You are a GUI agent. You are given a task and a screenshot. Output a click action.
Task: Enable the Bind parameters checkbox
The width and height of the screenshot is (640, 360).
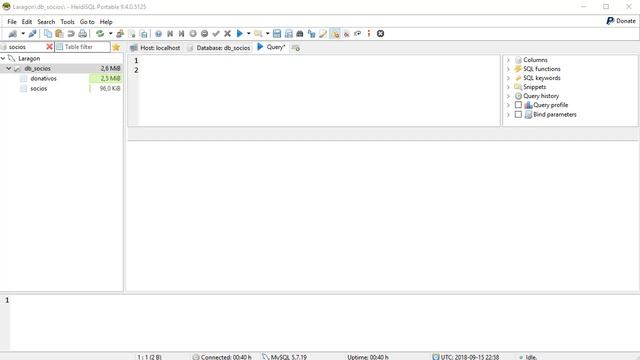[x=518, y=115]
